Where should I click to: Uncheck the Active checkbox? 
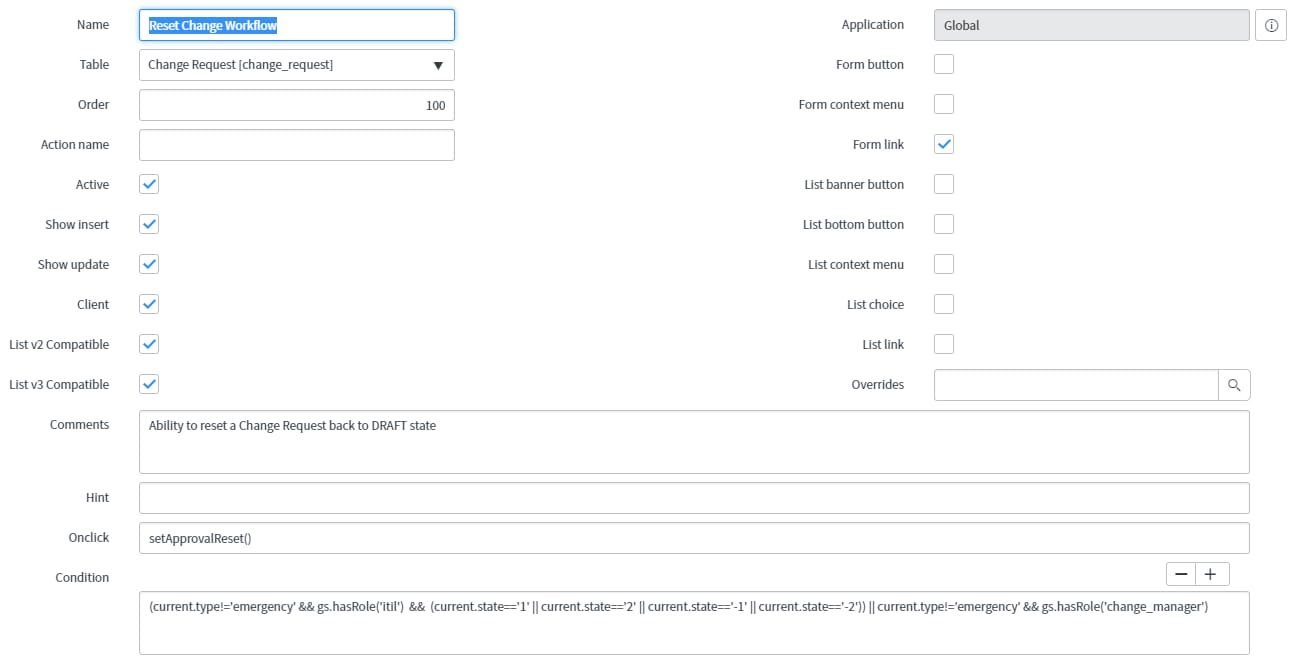(149, 184)
